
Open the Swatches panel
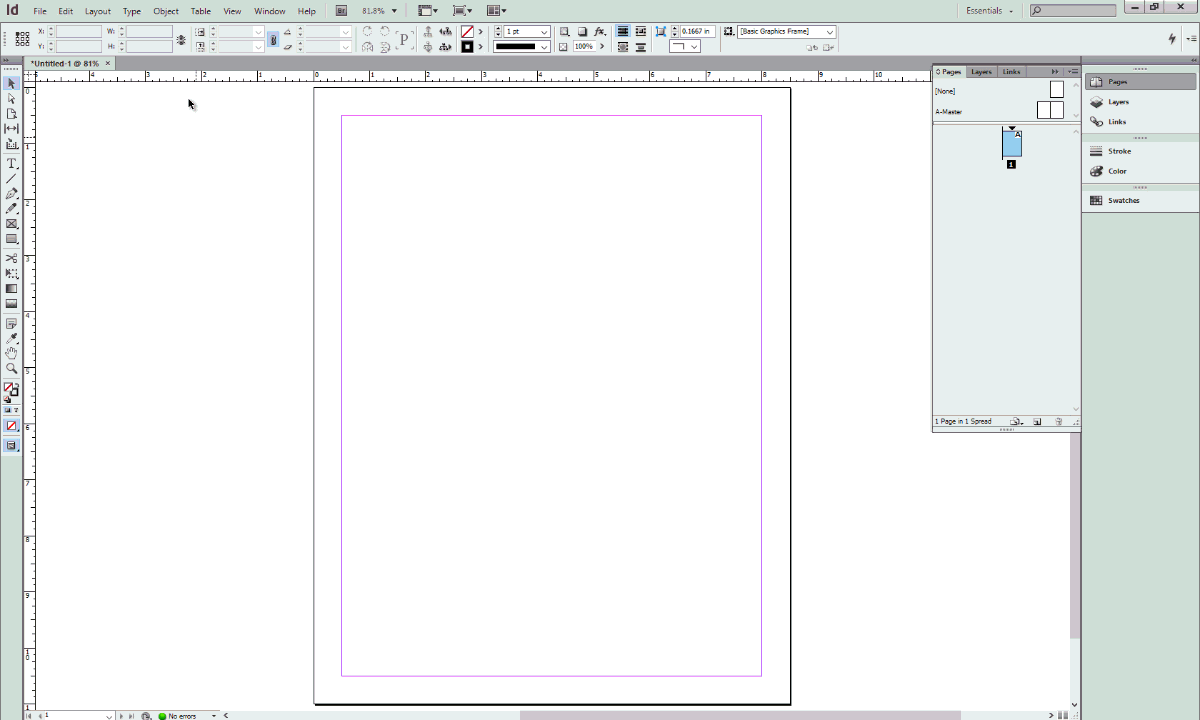pos(1122,200)
